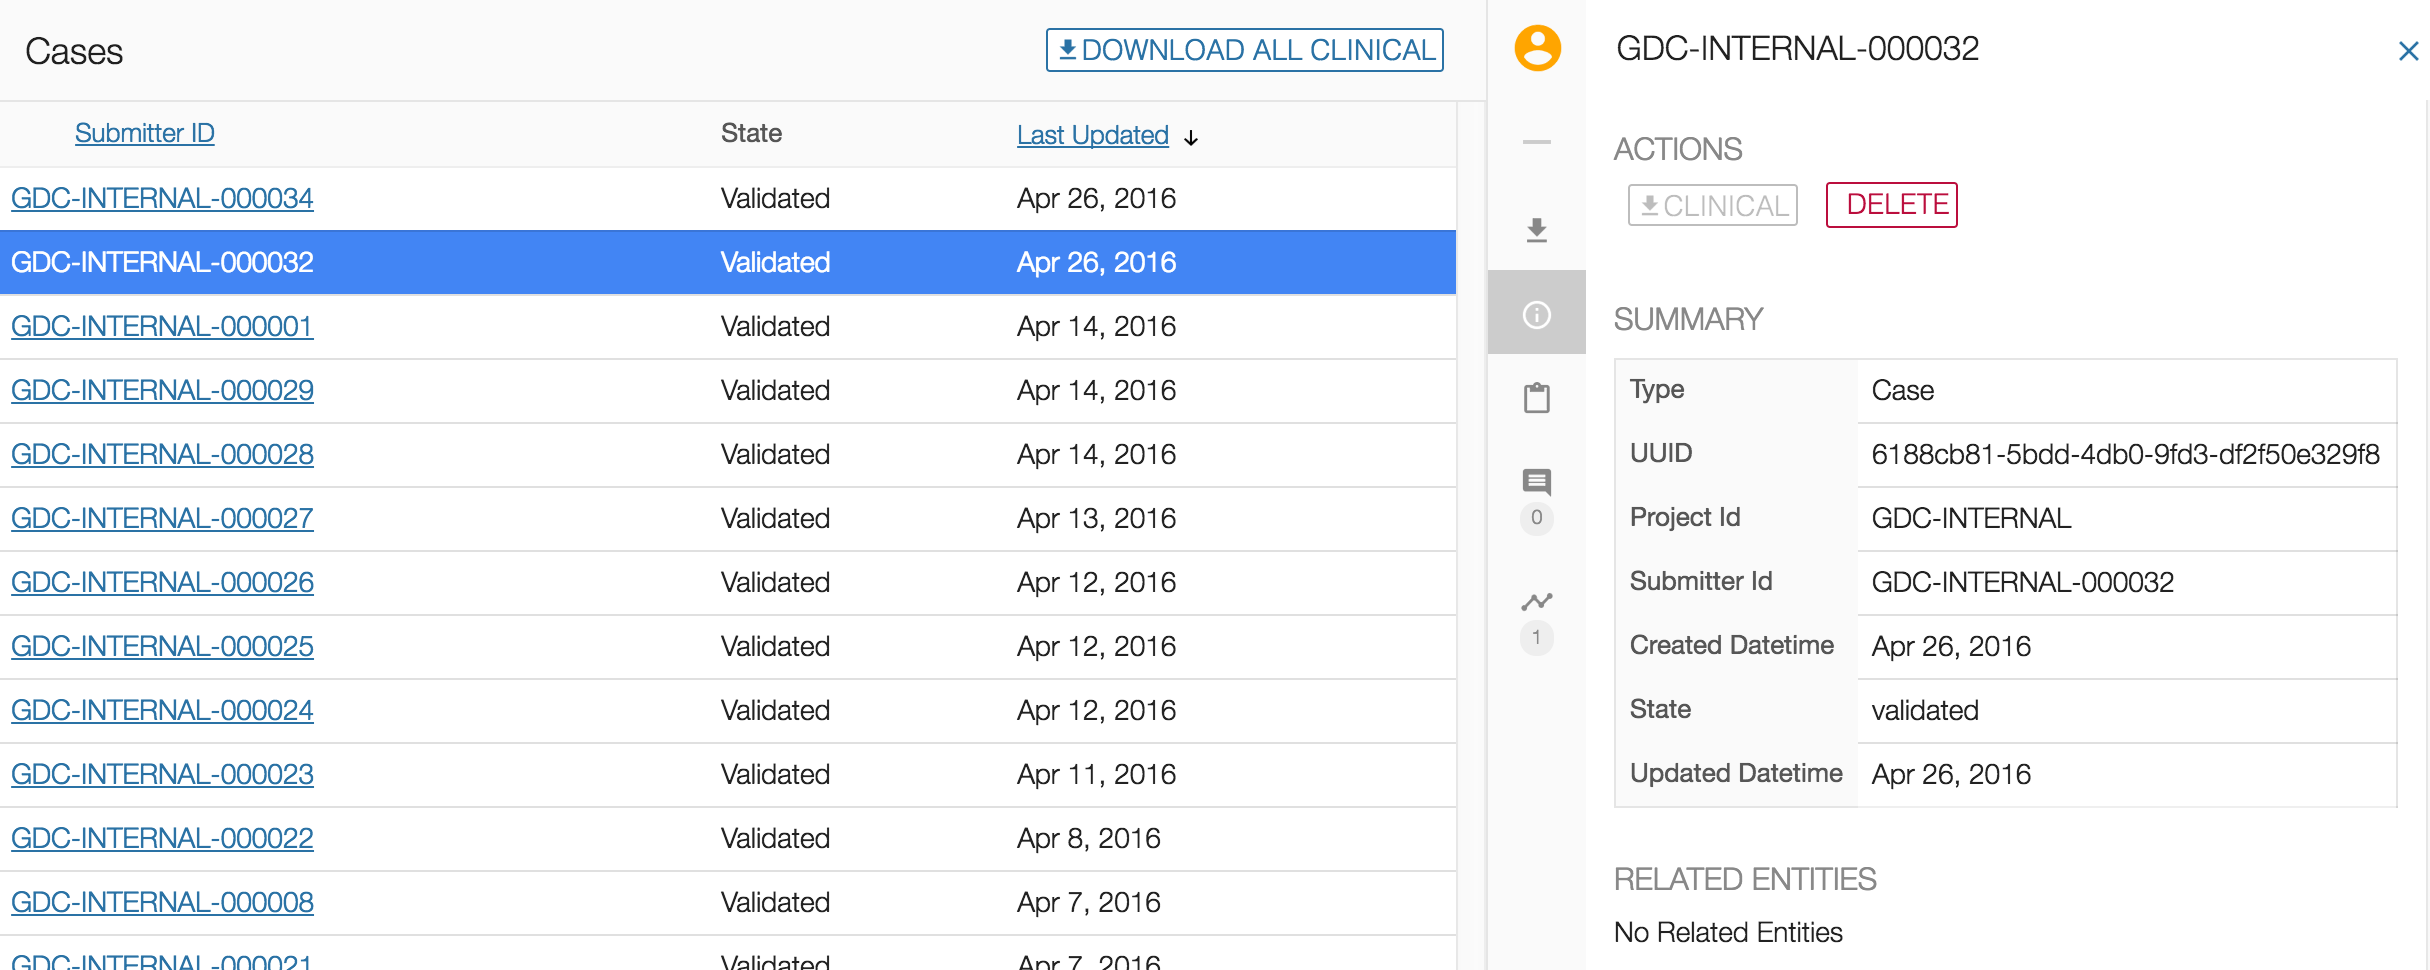Click the Clinical download button under Actions
2430x970 pixels.
[x=1712, y=205]
